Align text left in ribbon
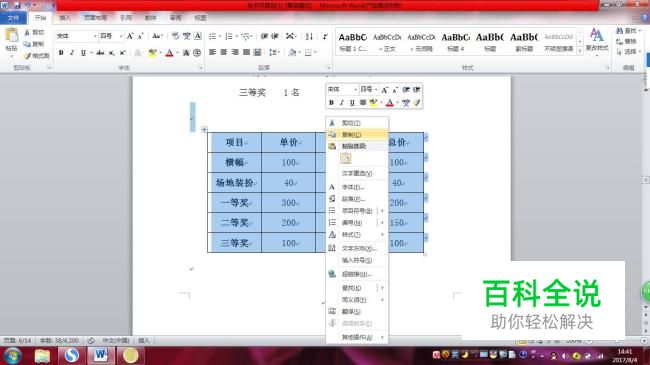Viewport: 650px width, 365px height. pyautogui.click(x=212, y=53)
